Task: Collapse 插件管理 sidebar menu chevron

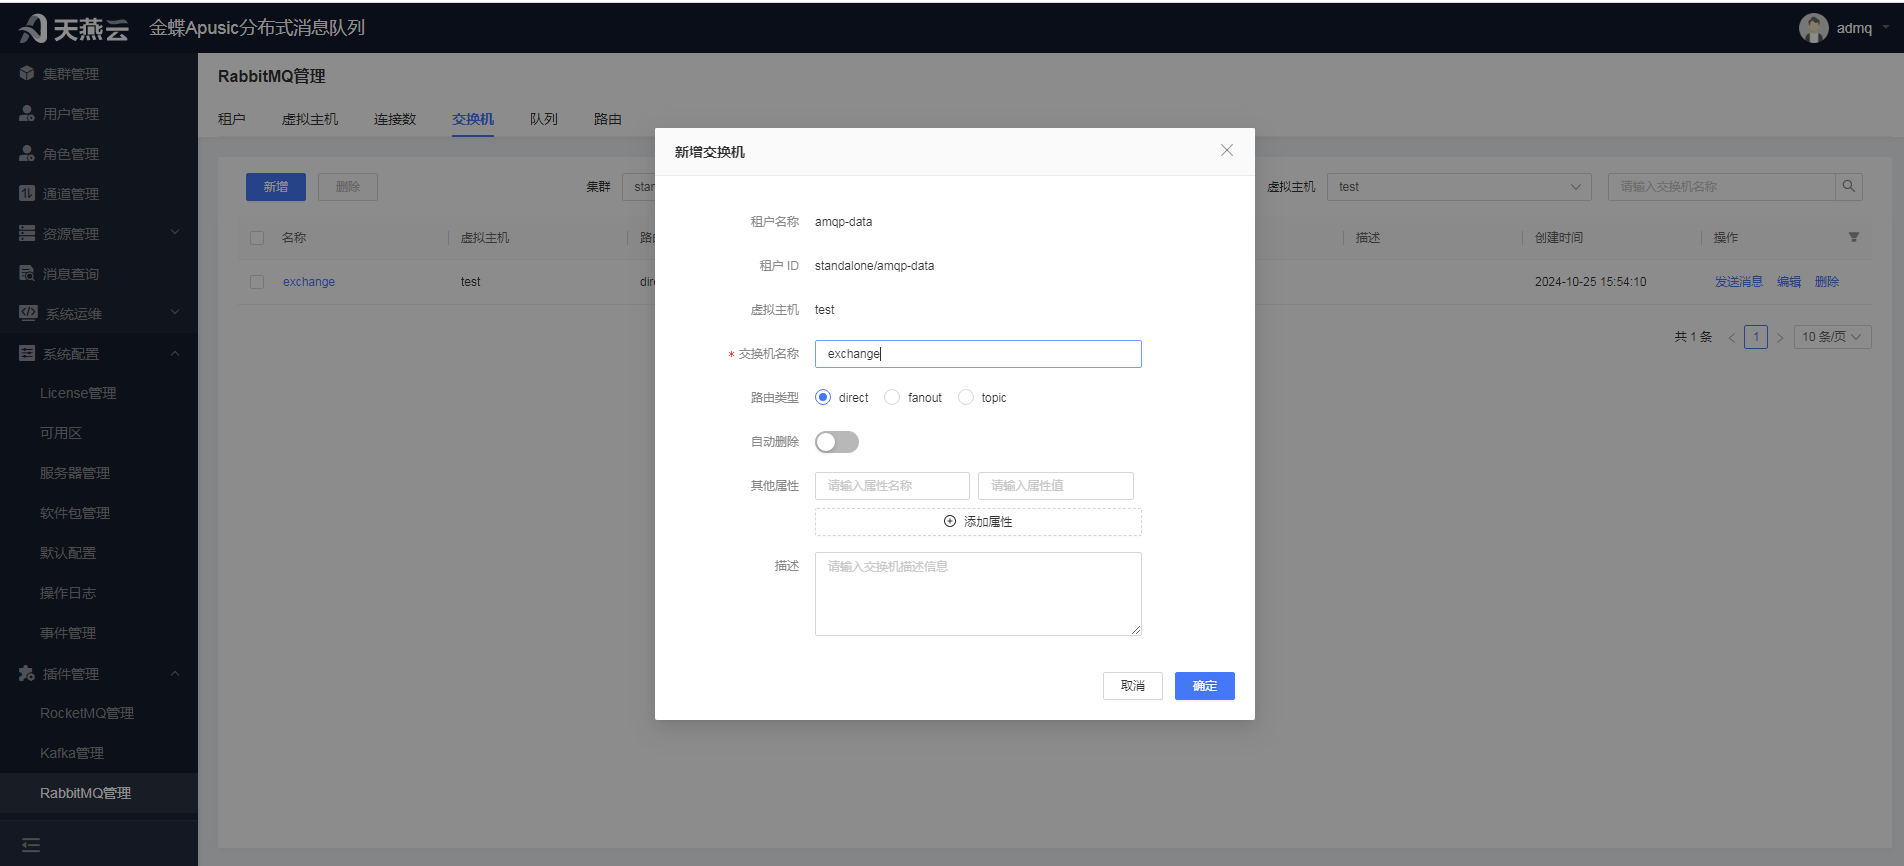Action: [175, 673]
